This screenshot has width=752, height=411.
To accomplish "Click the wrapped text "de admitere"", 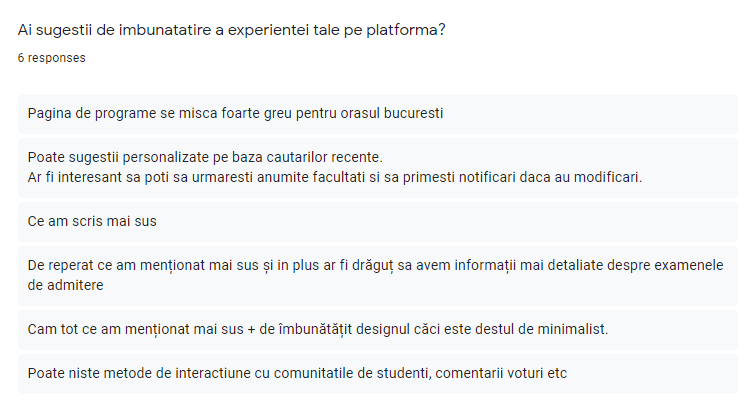I will coord(66,285).
